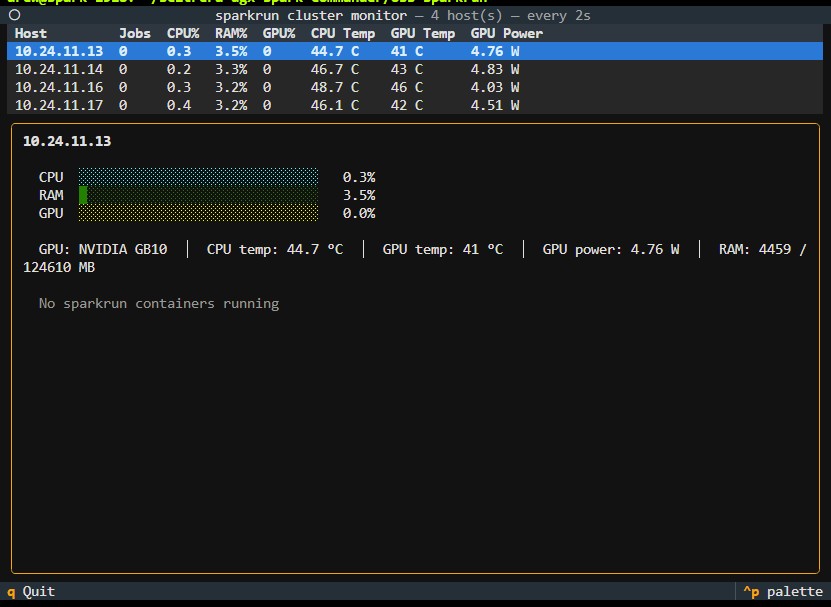
Task: Click the CPU usage bar
Action: pos(198,177)
